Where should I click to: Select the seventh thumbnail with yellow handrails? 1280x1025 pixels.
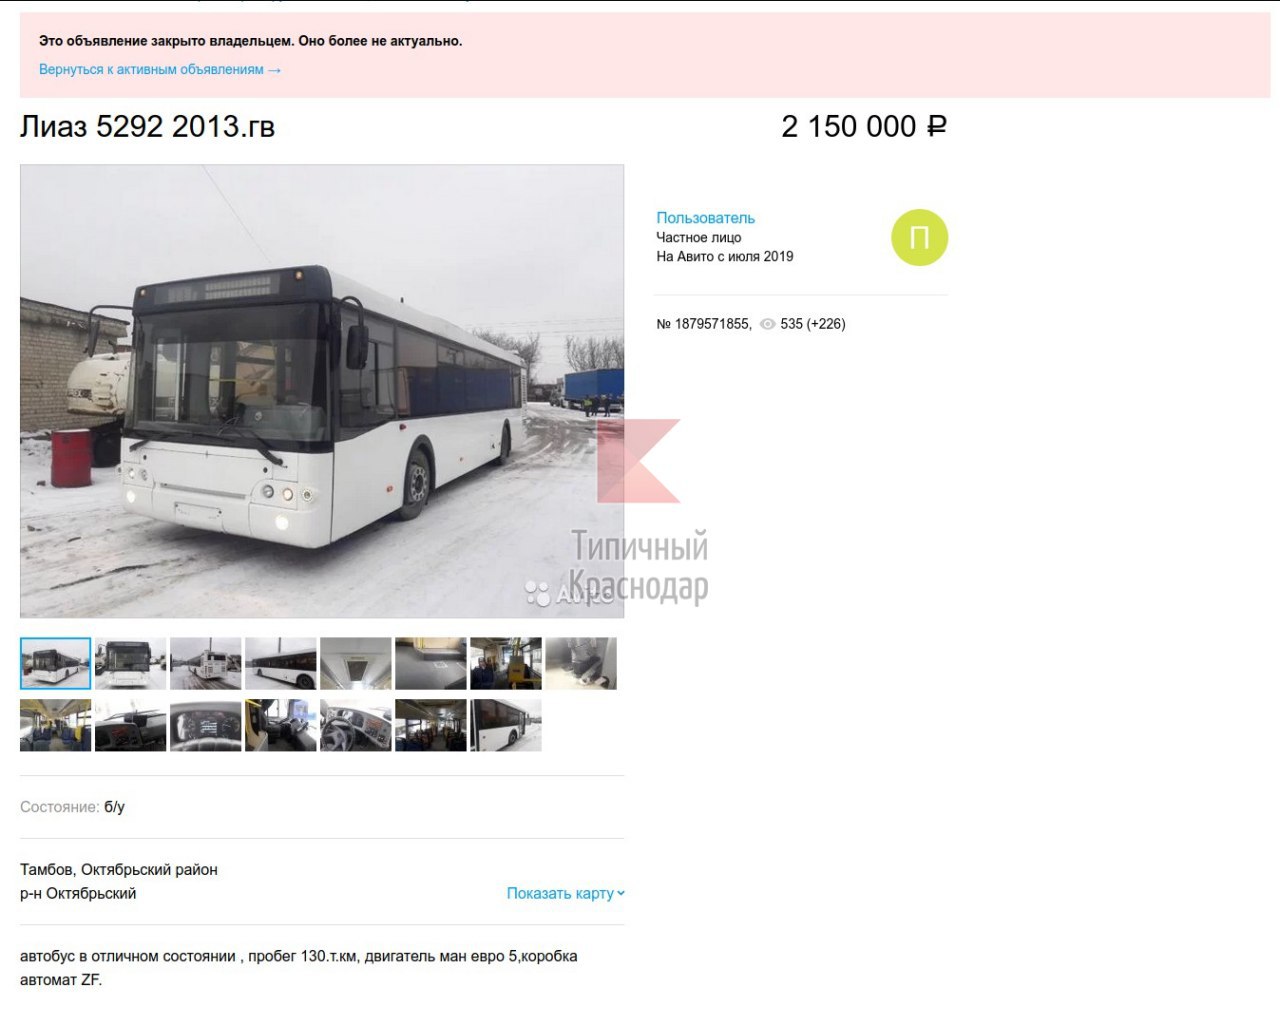(x=506, y=663)
